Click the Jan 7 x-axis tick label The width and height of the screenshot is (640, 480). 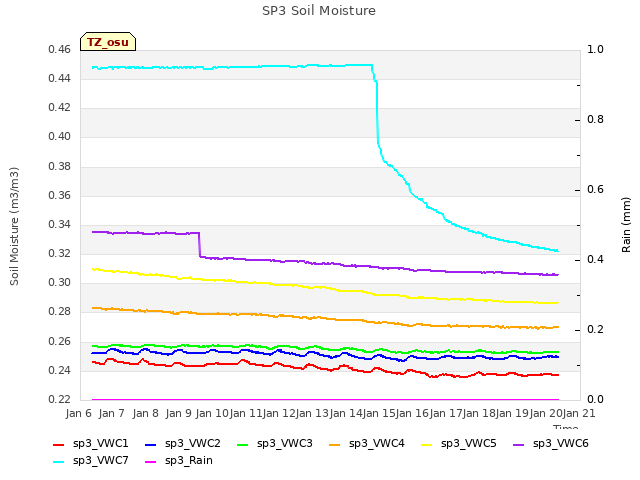pyautogui.click(x=111, y=413)
